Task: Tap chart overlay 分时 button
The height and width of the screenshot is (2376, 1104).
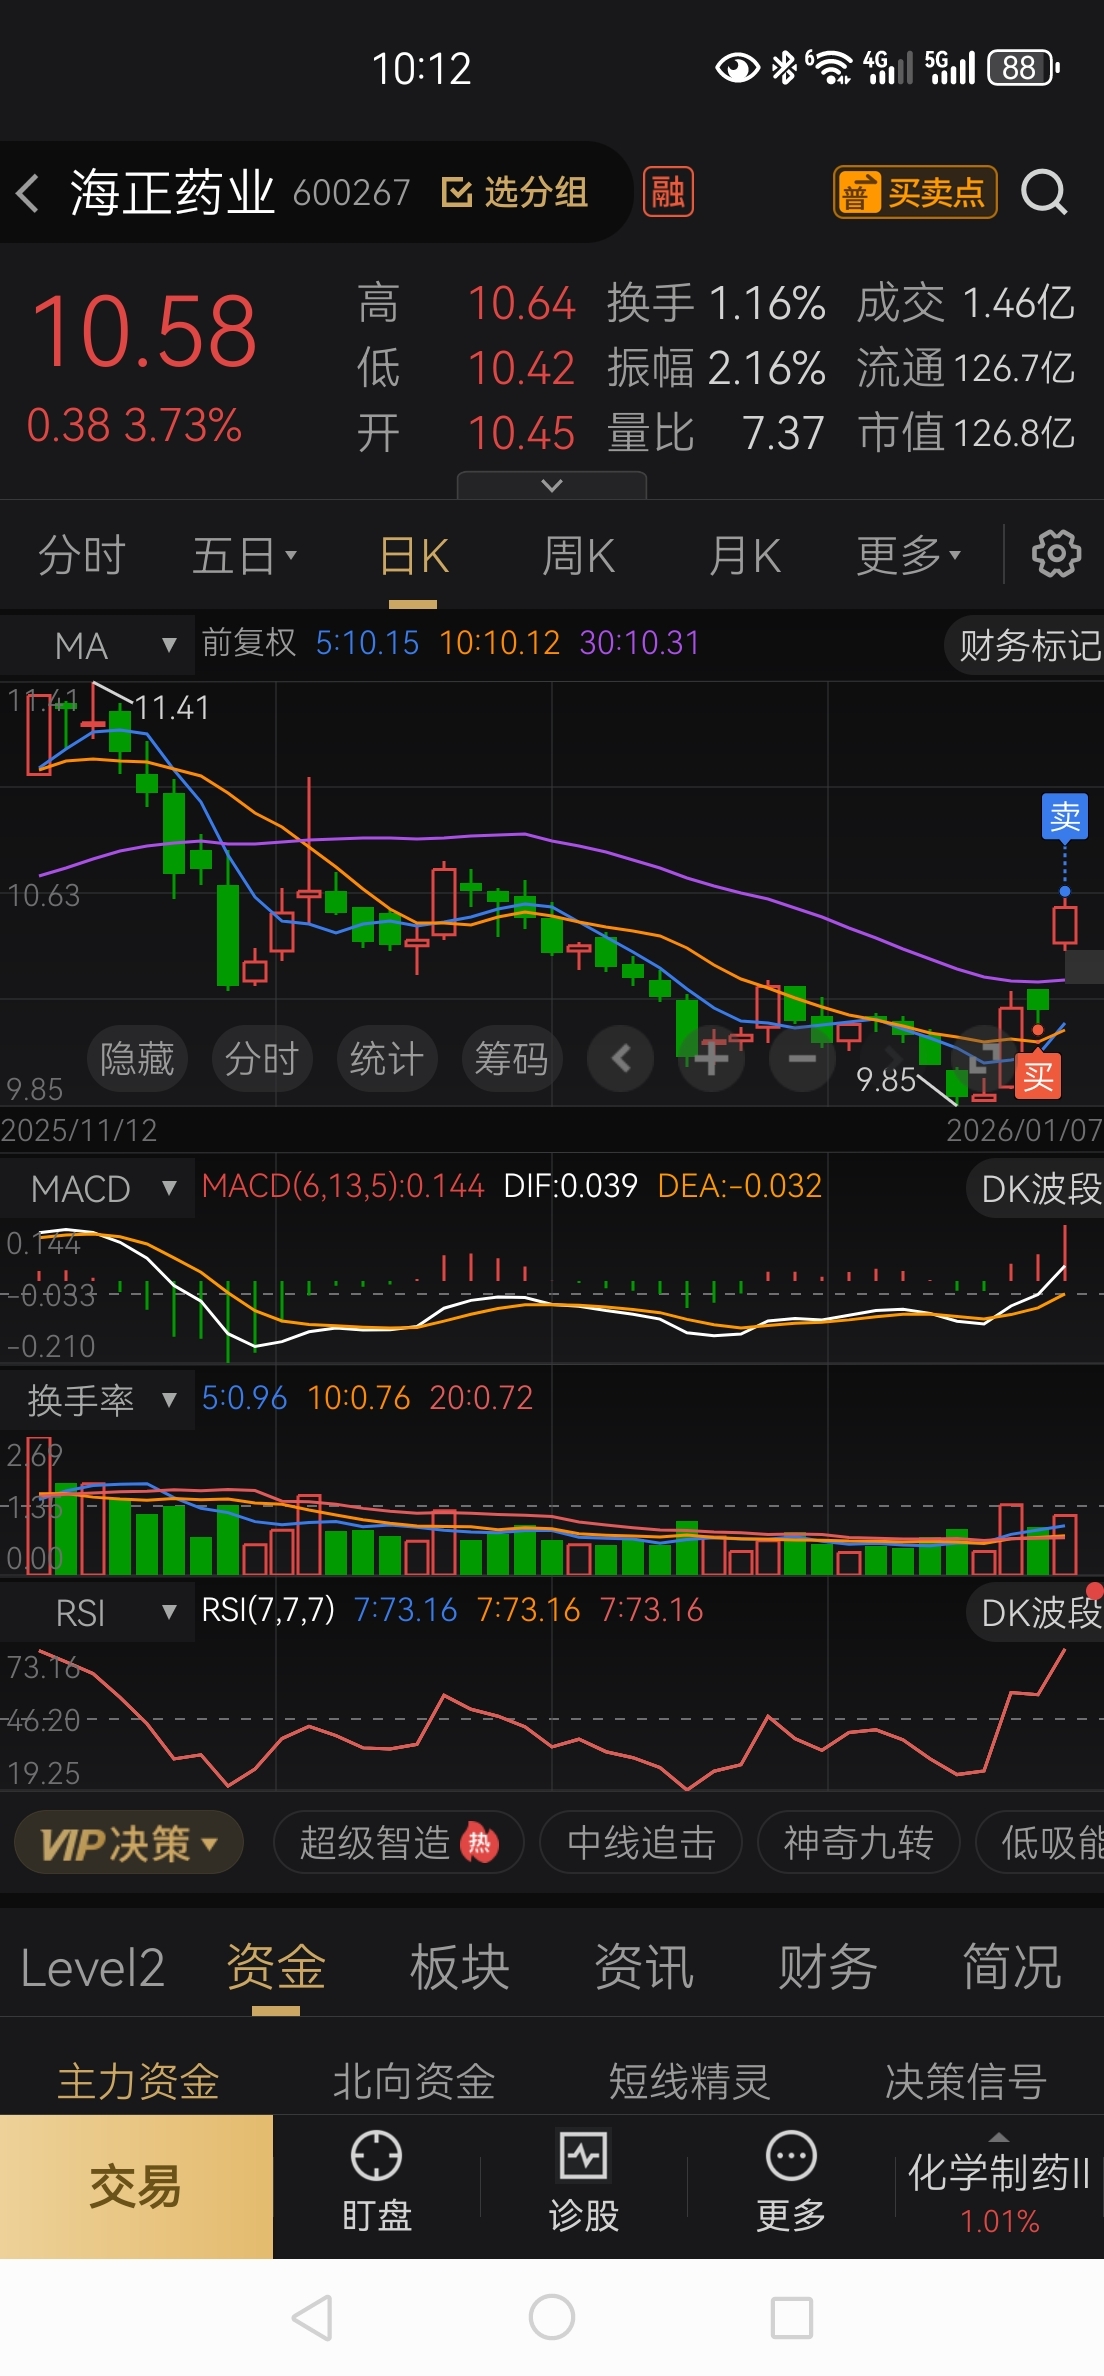Action: (x=262, y=1058)
